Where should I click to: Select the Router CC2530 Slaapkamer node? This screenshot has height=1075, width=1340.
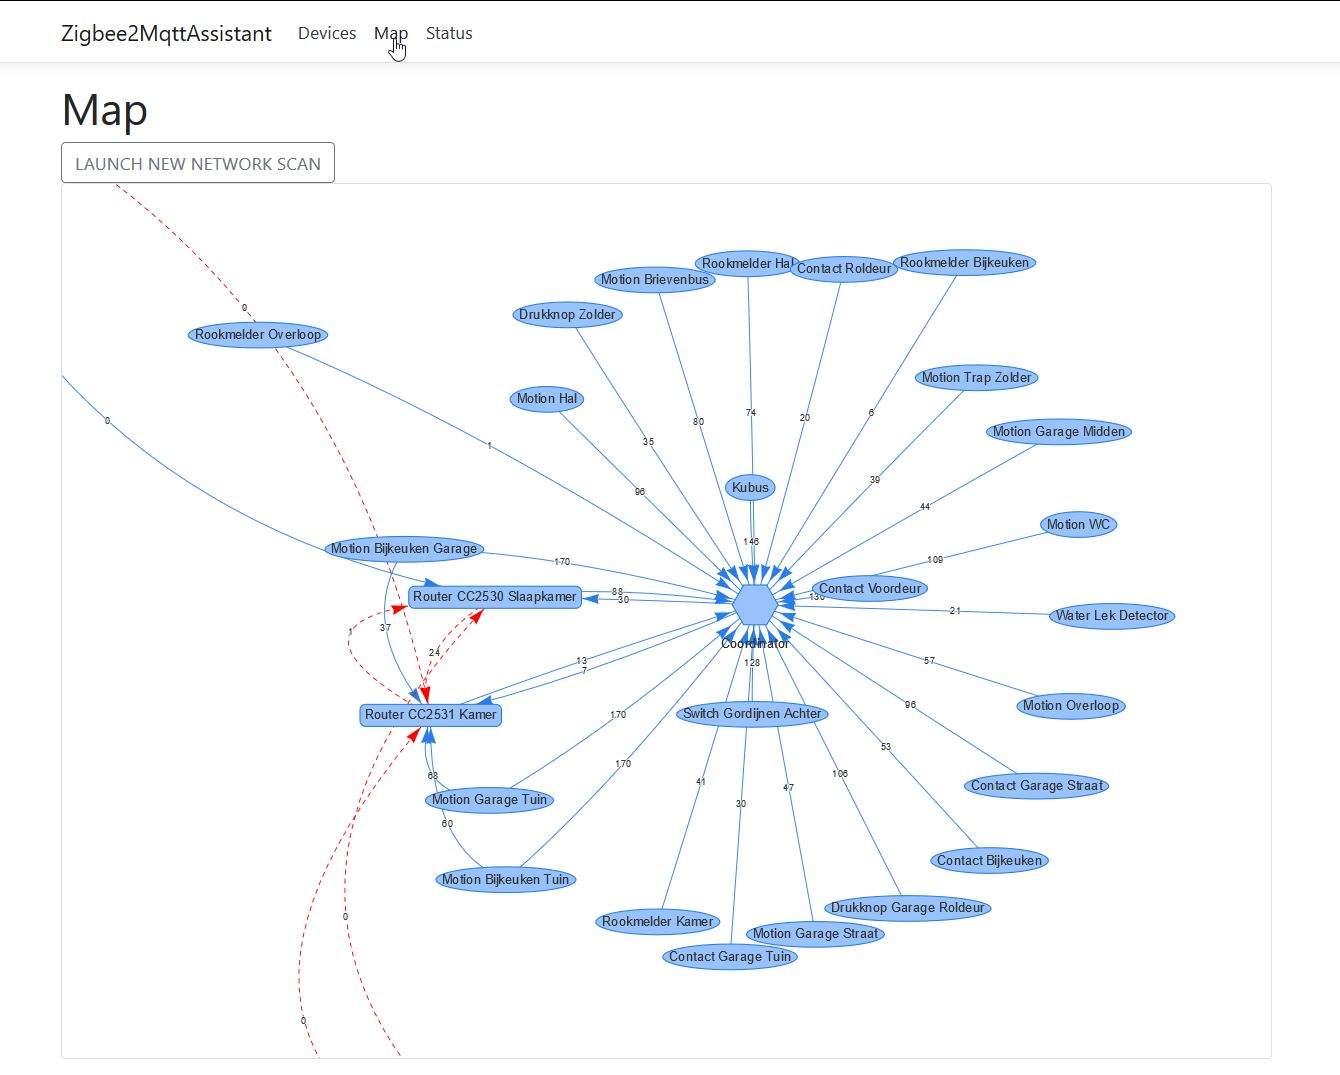[x=494, y=597]
